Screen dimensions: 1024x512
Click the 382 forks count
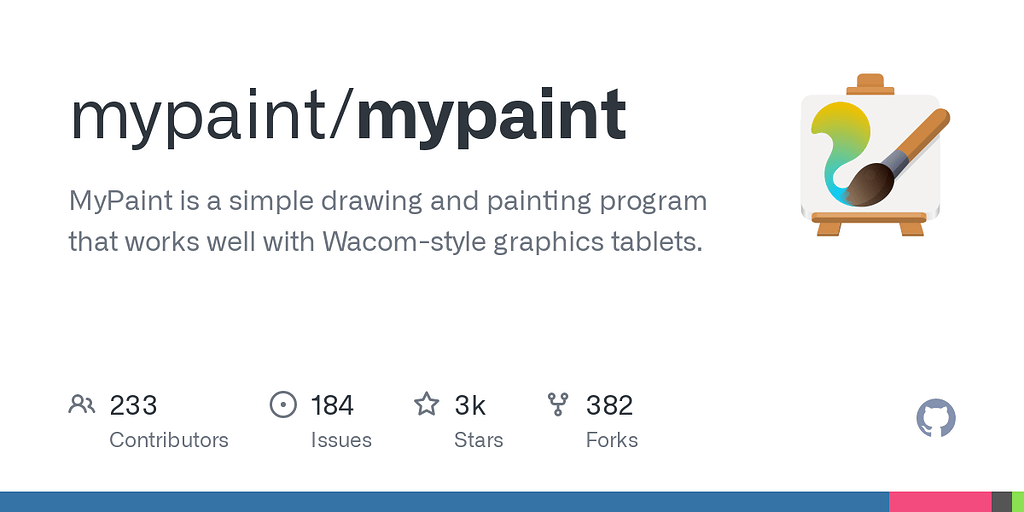[610, 405]
